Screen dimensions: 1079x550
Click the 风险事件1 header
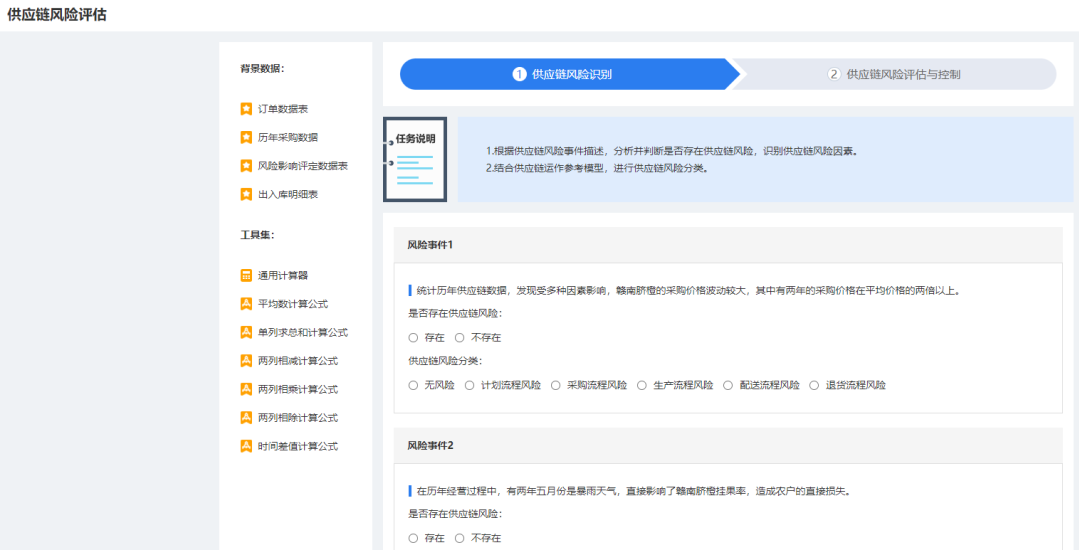point(728,245)
